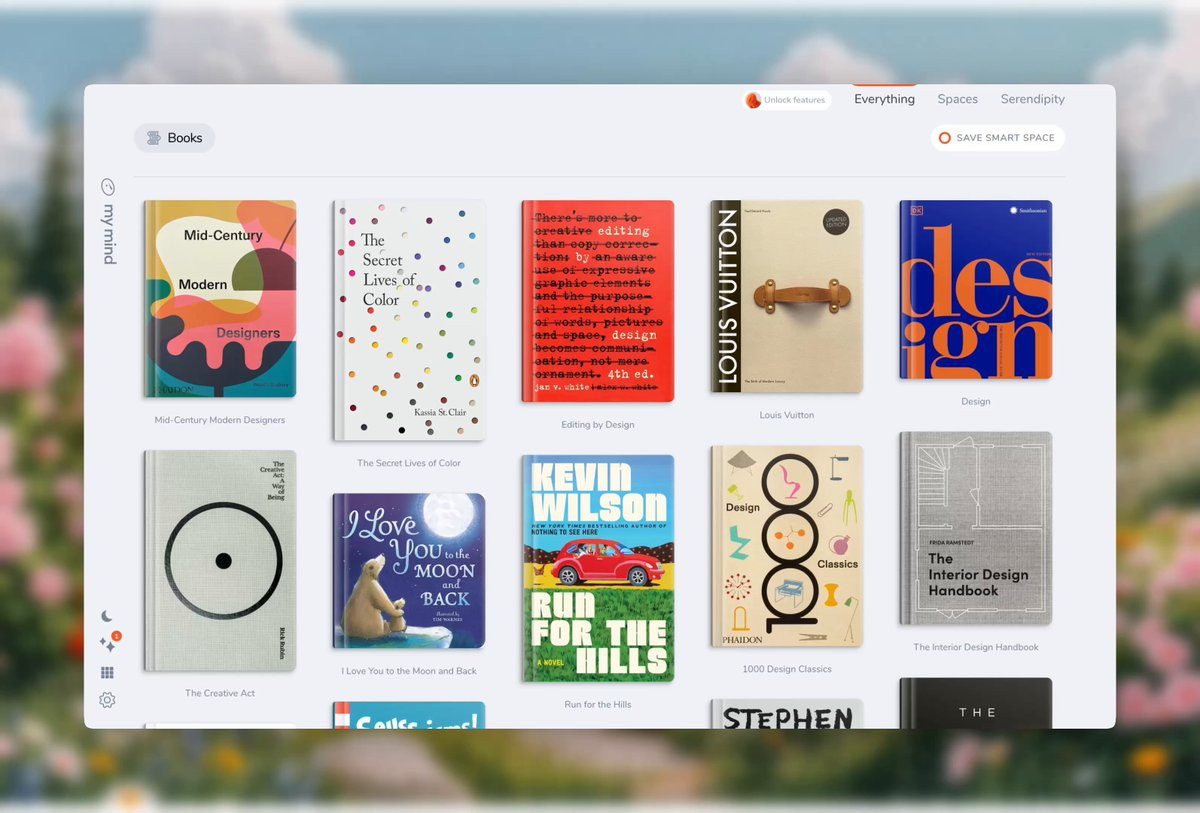Click 'I Love You to the Moon and Back' caption
1200x813 pixels.
409,671
